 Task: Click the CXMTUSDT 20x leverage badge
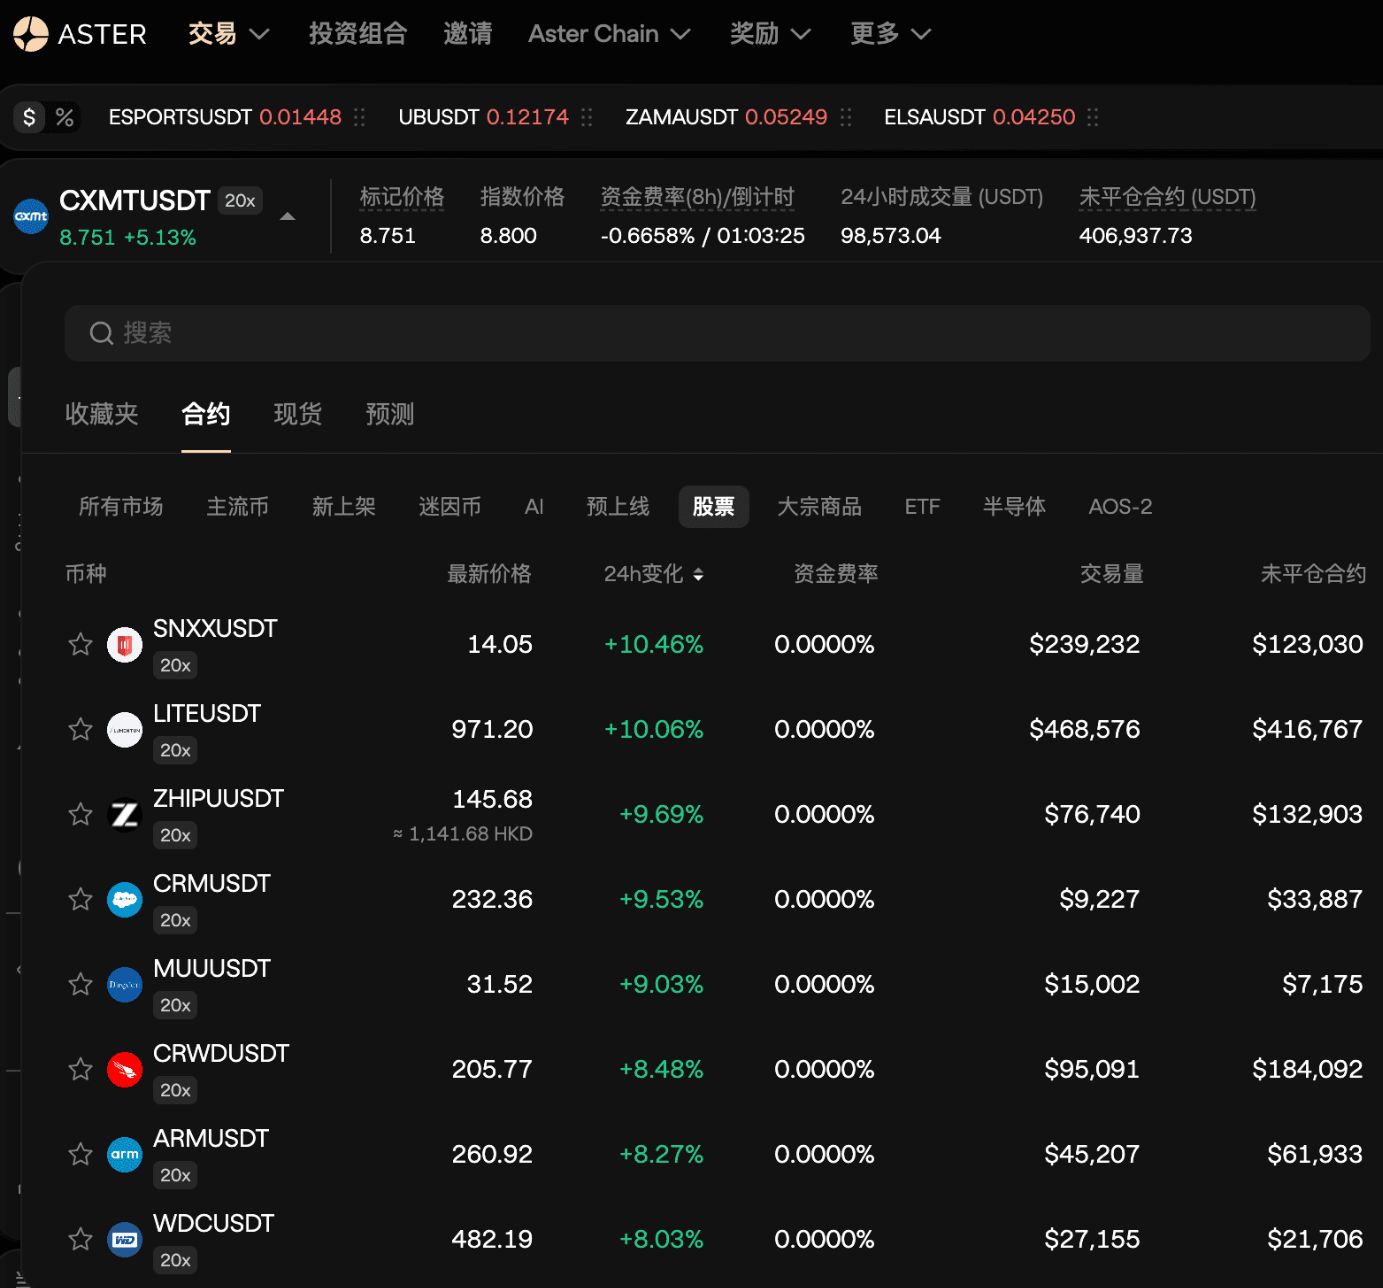pyautogui.click(x=240, y=201)
